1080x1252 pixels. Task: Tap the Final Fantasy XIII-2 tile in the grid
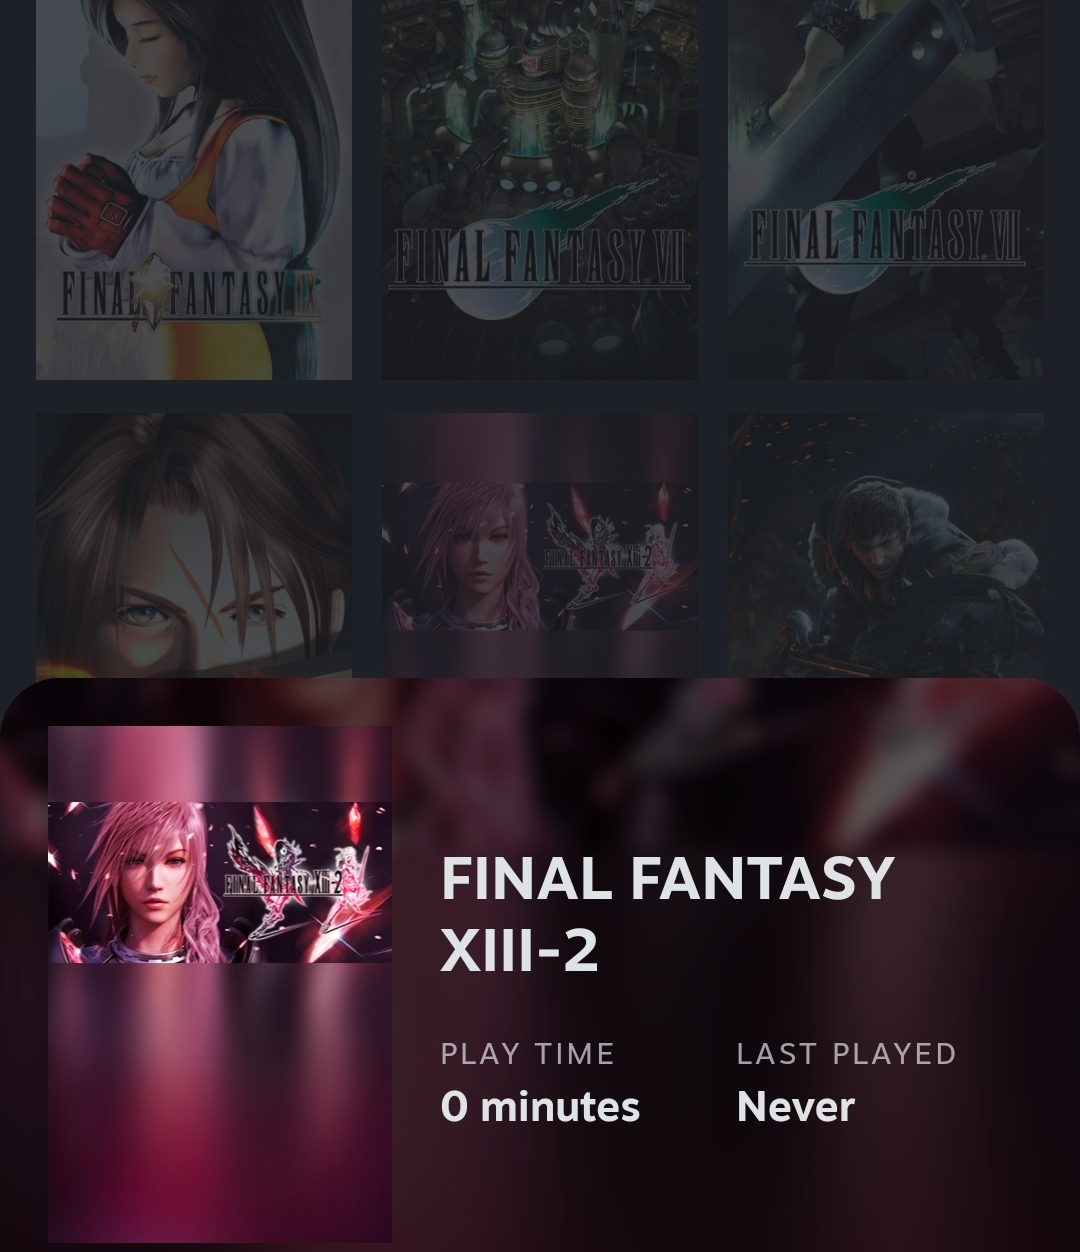pos(540,545)
